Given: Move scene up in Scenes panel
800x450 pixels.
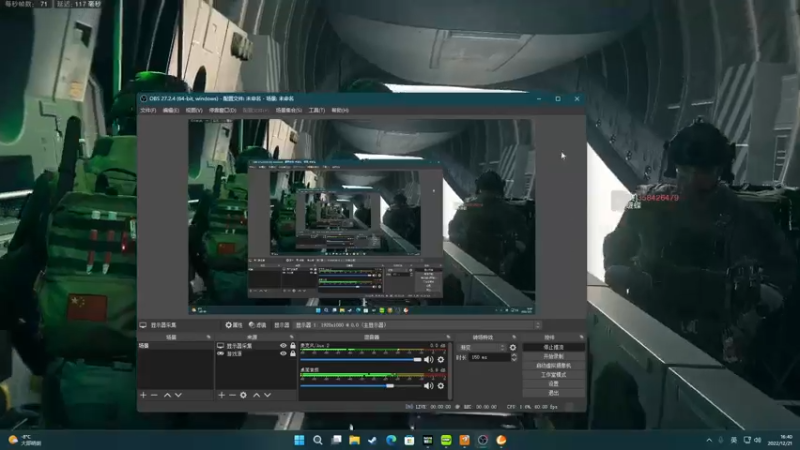Looking at the screenshot, I should click(167, 395).
